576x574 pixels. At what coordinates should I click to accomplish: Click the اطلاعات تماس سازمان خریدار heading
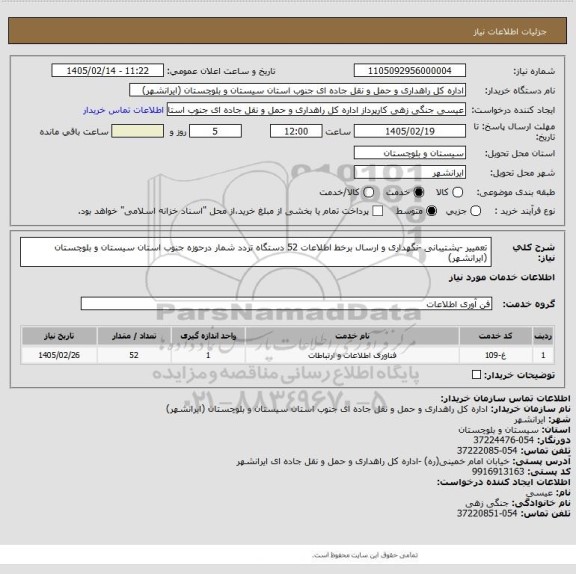pos(505,398)
